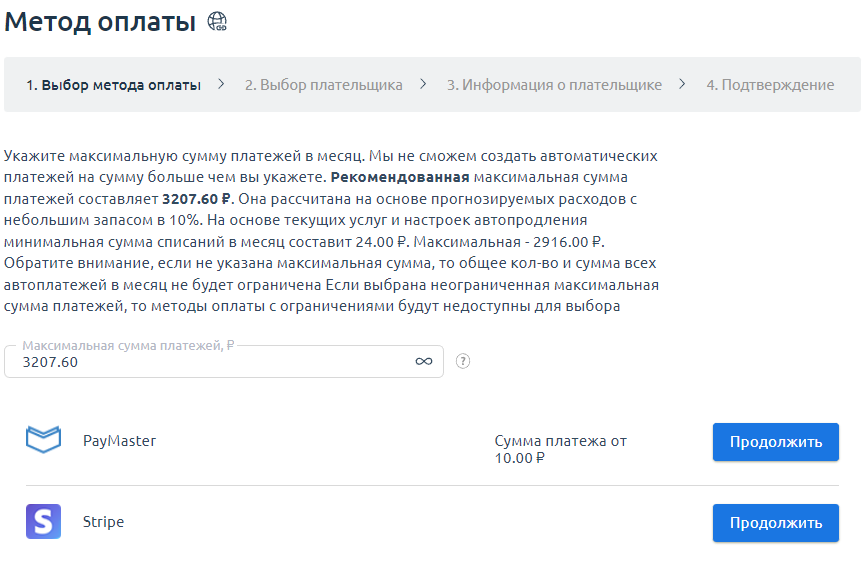Viewport: 865px width, 562px height.
Task: Click the Метод оплаты page heading
Action: tap(100, 22)
